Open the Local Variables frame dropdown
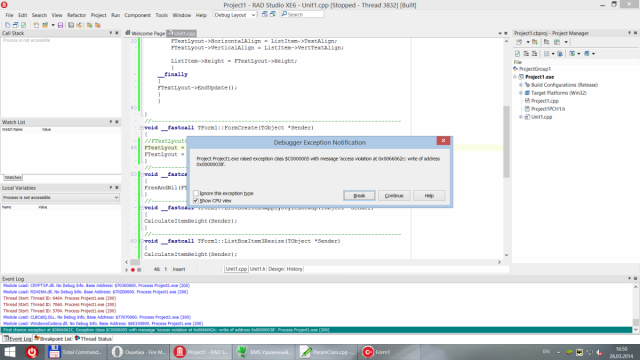Screen dimensions: 640x360 [x=116, y=198]
